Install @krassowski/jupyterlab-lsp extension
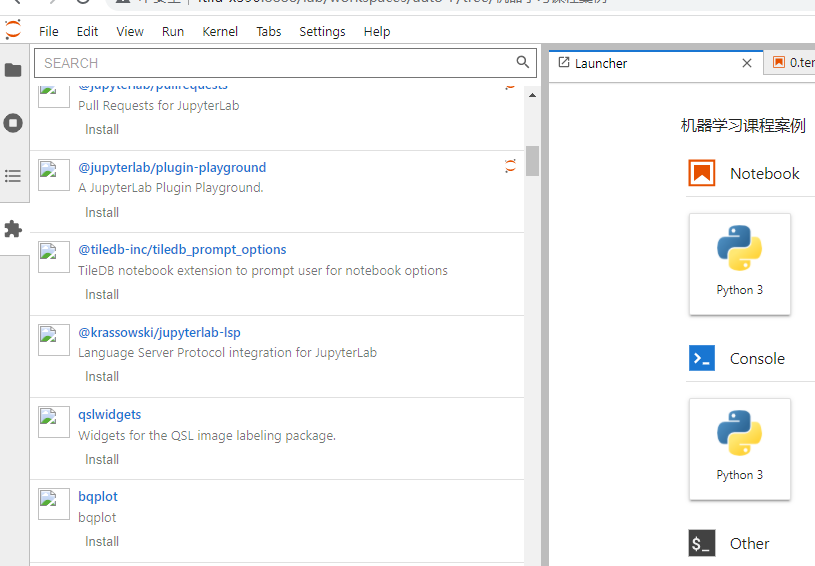This screenshot has height=566, width=815. click(x=102, y=377)
